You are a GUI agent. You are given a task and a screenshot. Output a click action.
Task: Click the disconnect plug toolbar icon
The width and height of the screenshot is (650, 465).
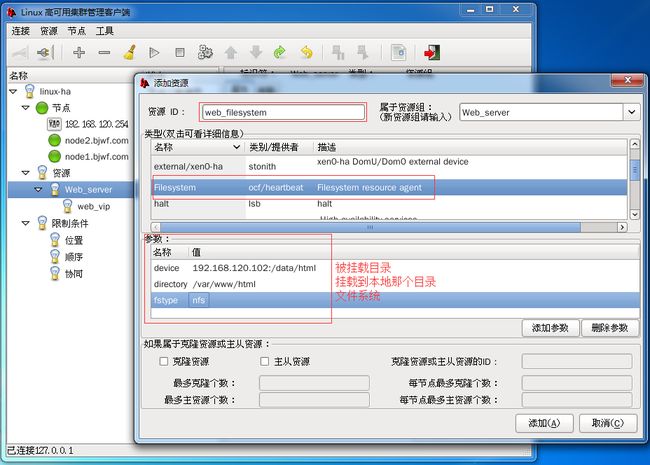click(44, 53)
